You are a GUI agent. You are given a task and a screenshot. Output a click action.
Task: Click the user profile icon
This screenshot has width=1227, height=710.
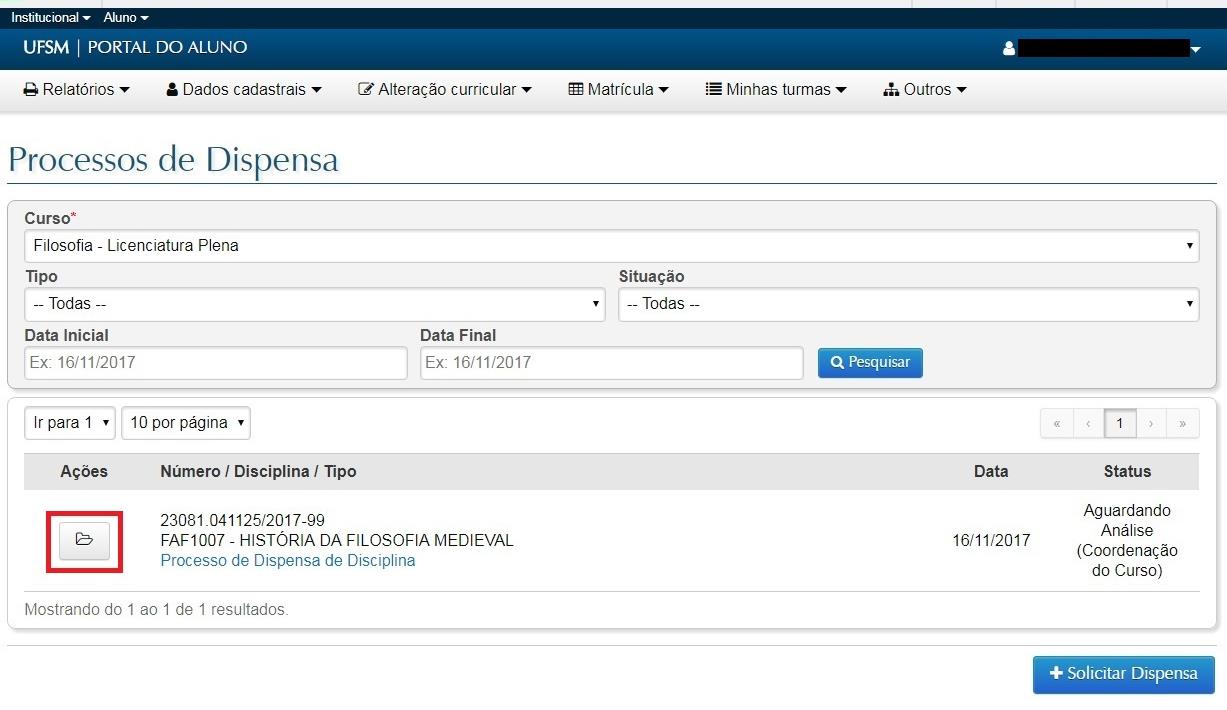pos(1009,48)
